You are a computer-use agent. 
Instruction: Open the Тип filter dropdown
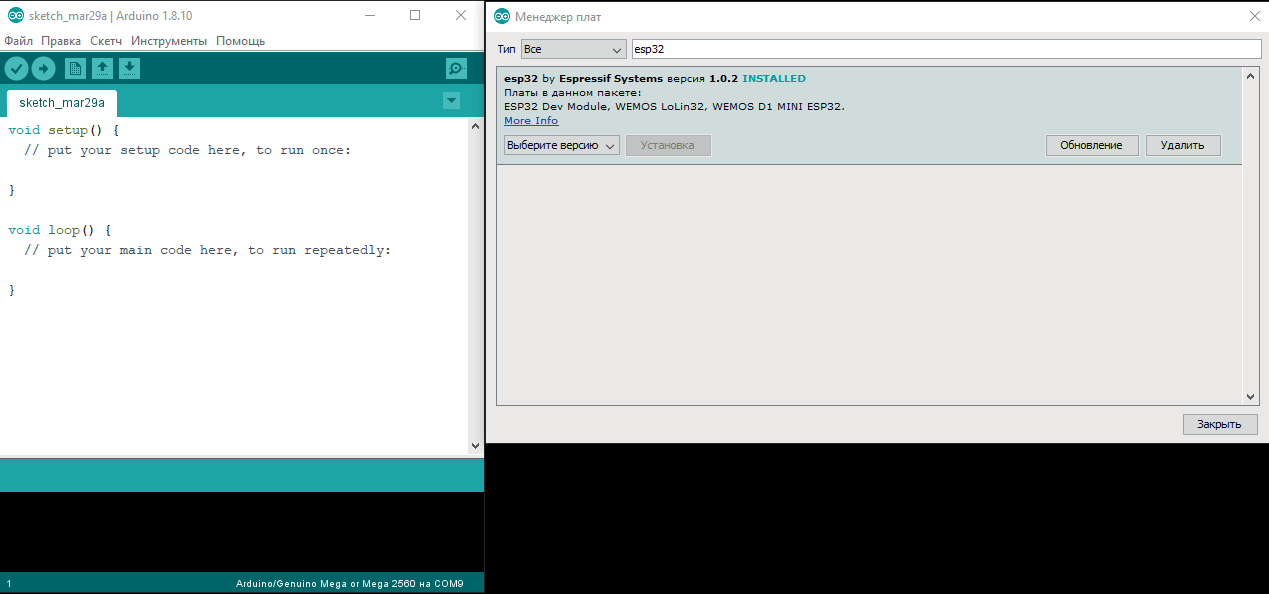[573, 49]
